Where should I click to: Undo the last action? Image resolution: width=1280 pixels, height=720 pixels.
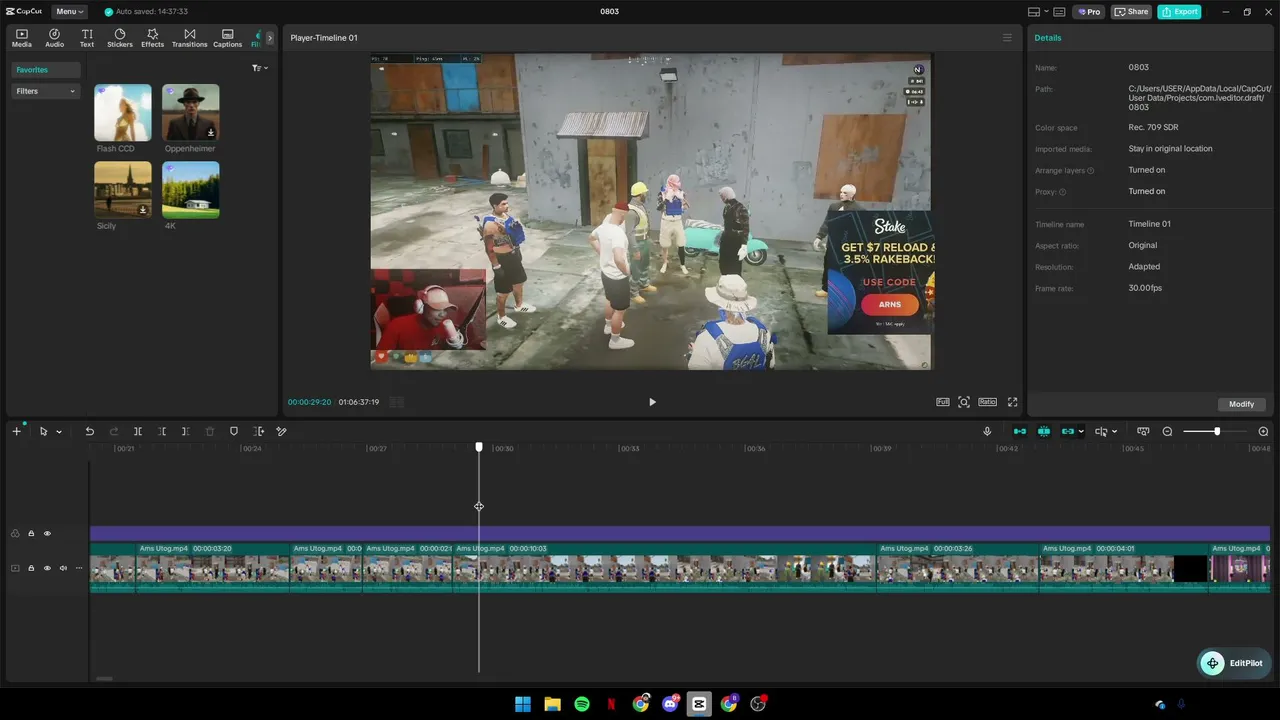pos(89,432)
